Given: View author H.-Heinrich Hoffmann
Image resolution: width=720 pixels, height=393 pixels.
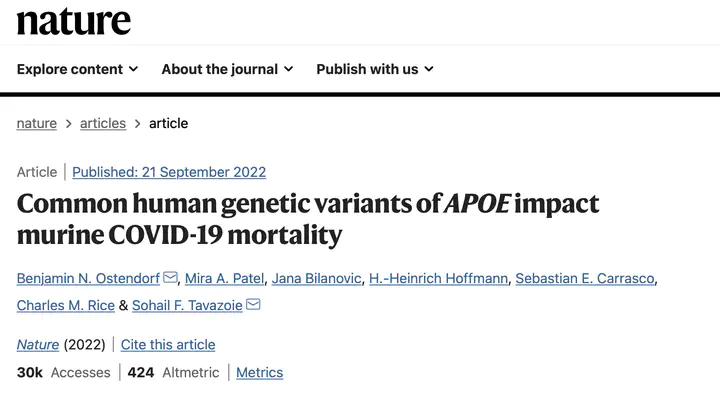Looking at the screenshot, I should (439, 278).
